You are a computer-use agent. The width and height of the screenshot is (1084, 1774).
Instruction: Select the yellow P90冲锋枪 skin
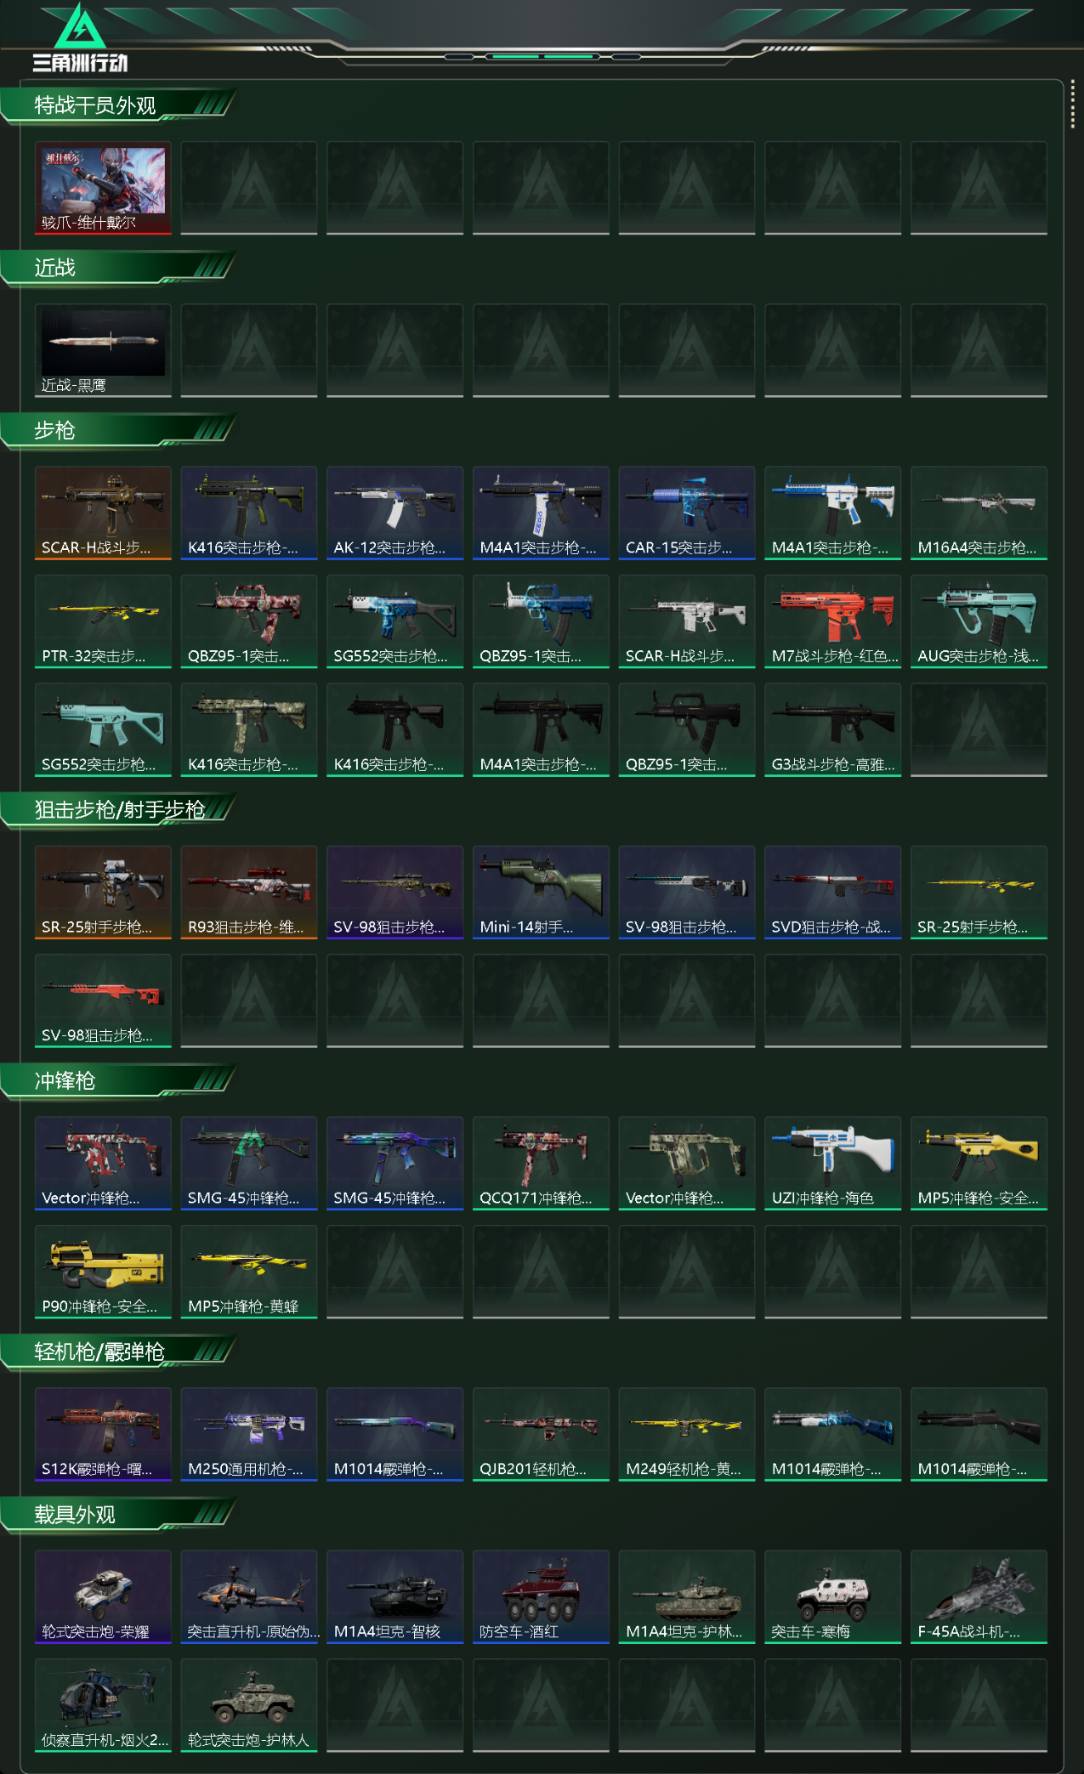[x=103, y=1272]
